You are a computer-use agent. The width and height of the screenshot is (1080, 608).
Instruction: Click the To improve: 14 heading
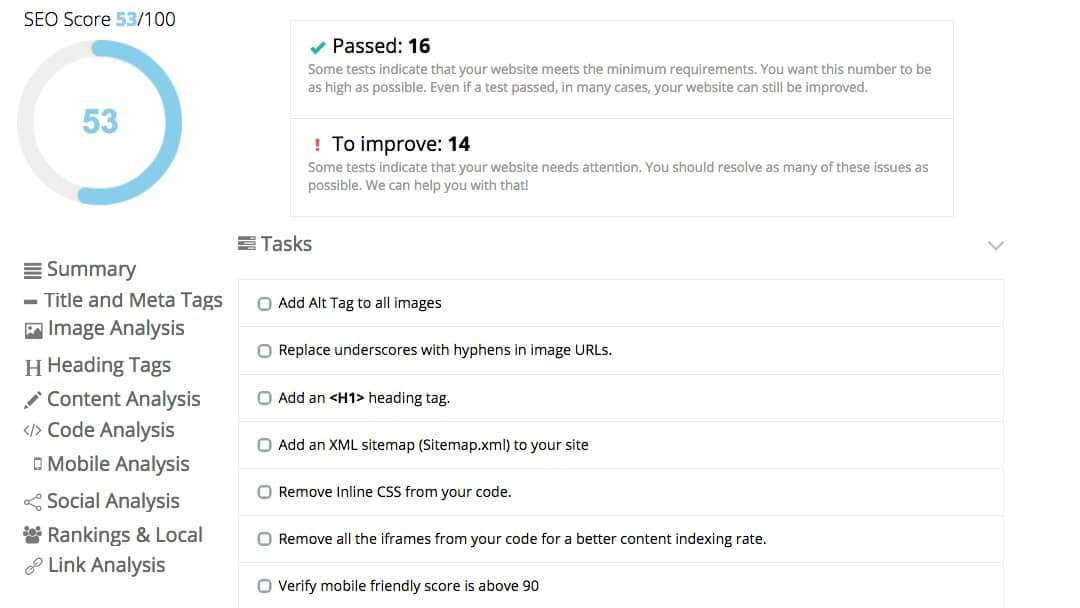tap(401, 144)
